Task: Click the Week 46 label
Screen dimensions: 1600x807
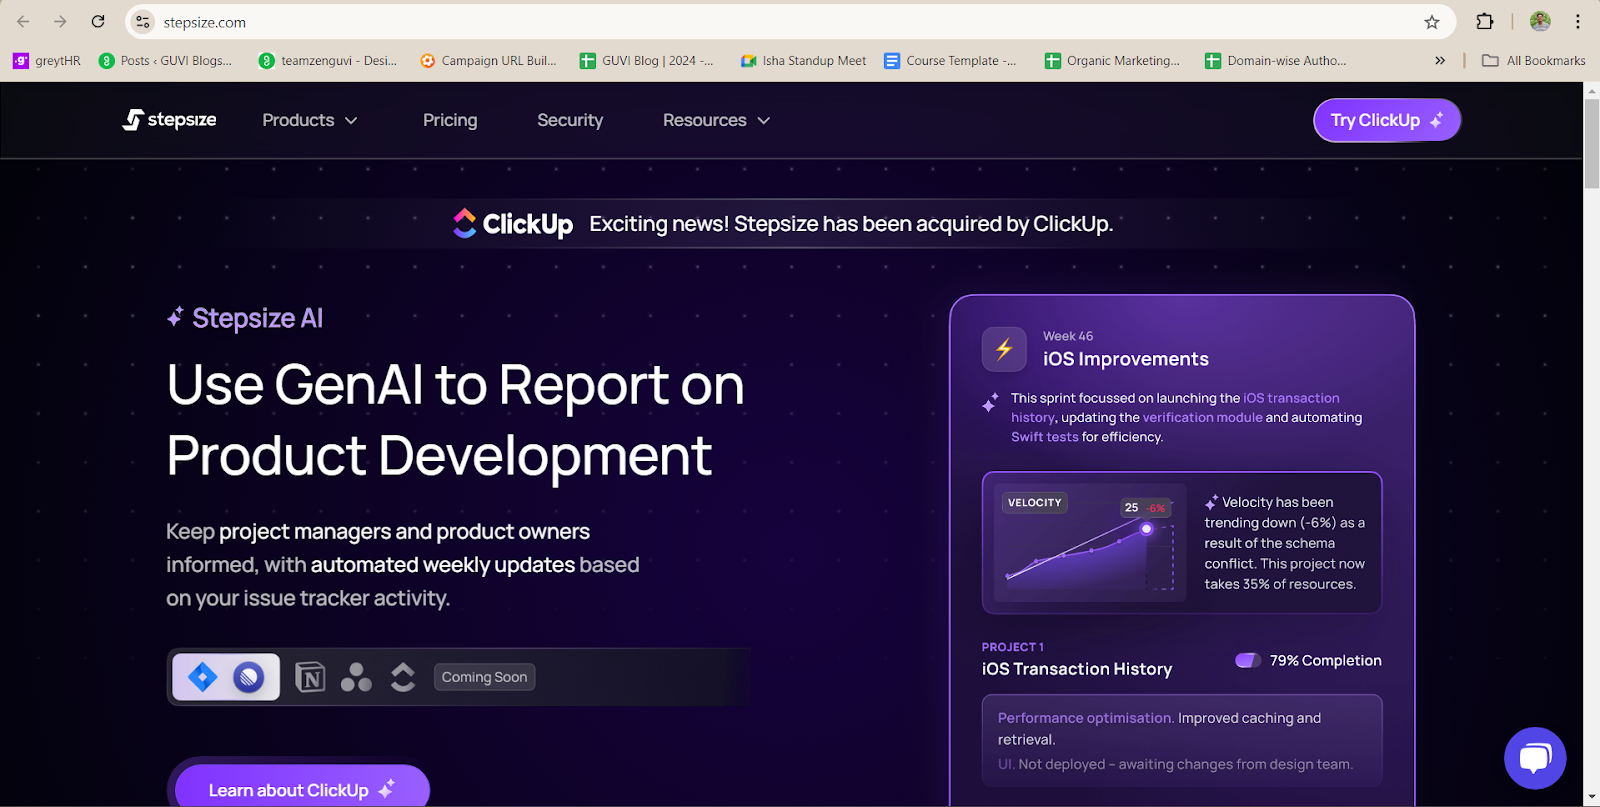Action: 1068,336
